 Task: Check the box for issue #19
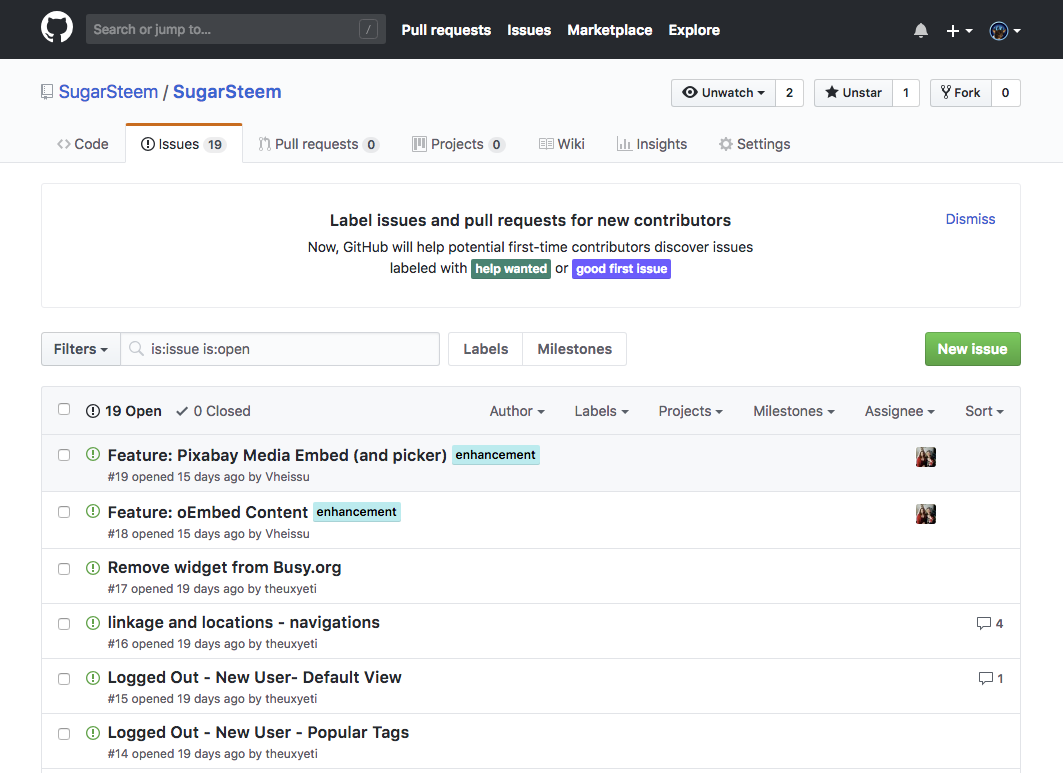(x=64, y=455)
